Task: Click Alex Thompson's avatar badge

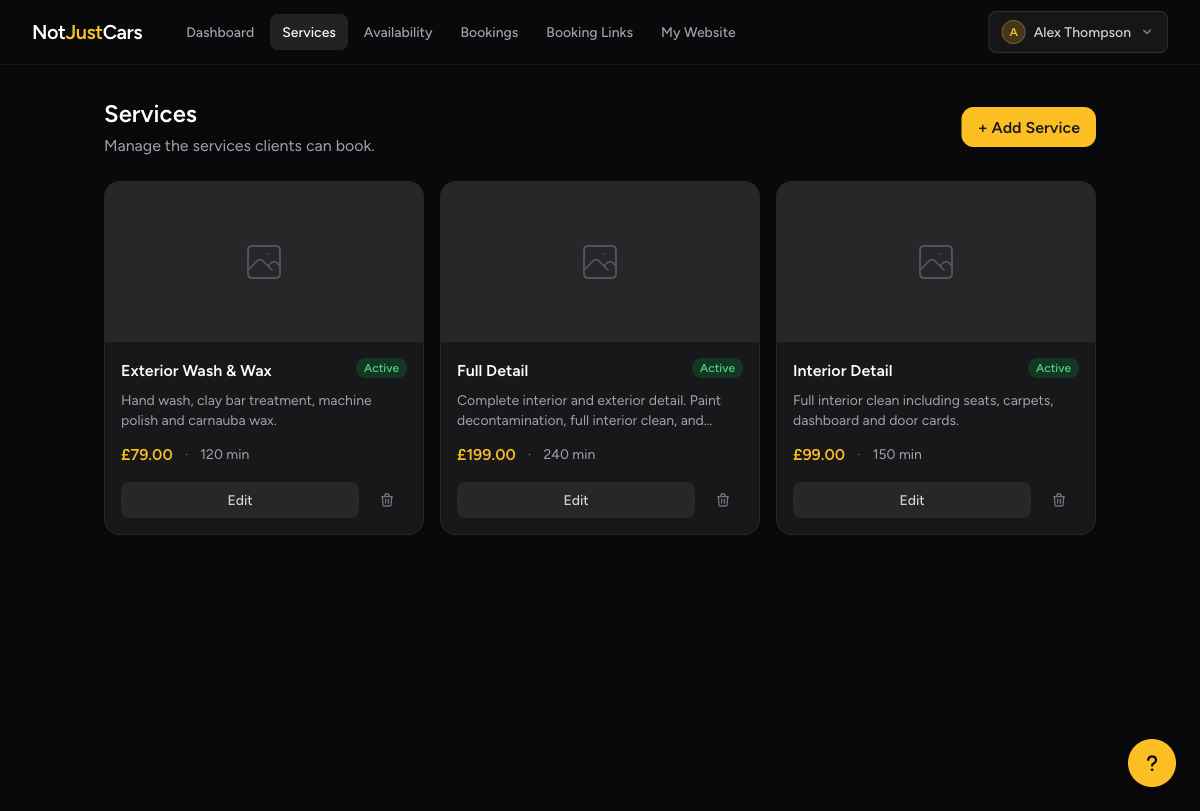Action: (1013, 31)
